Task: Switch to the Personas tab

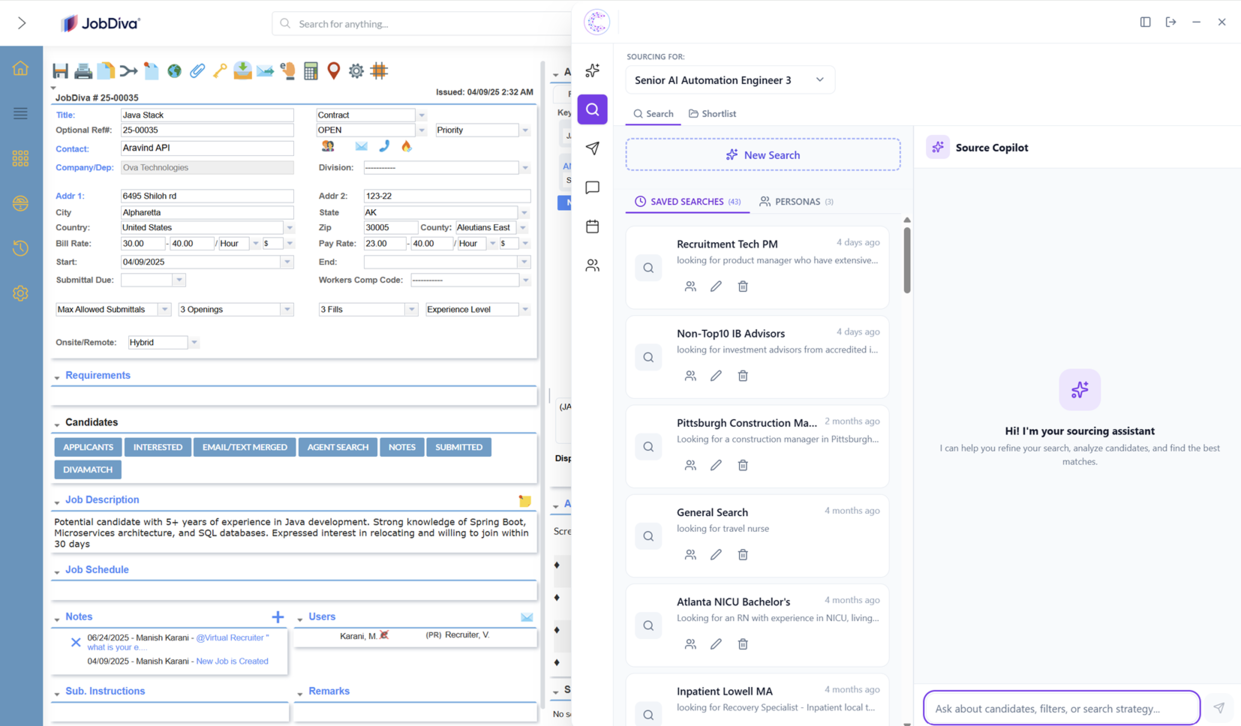Action: coord(796,202)
